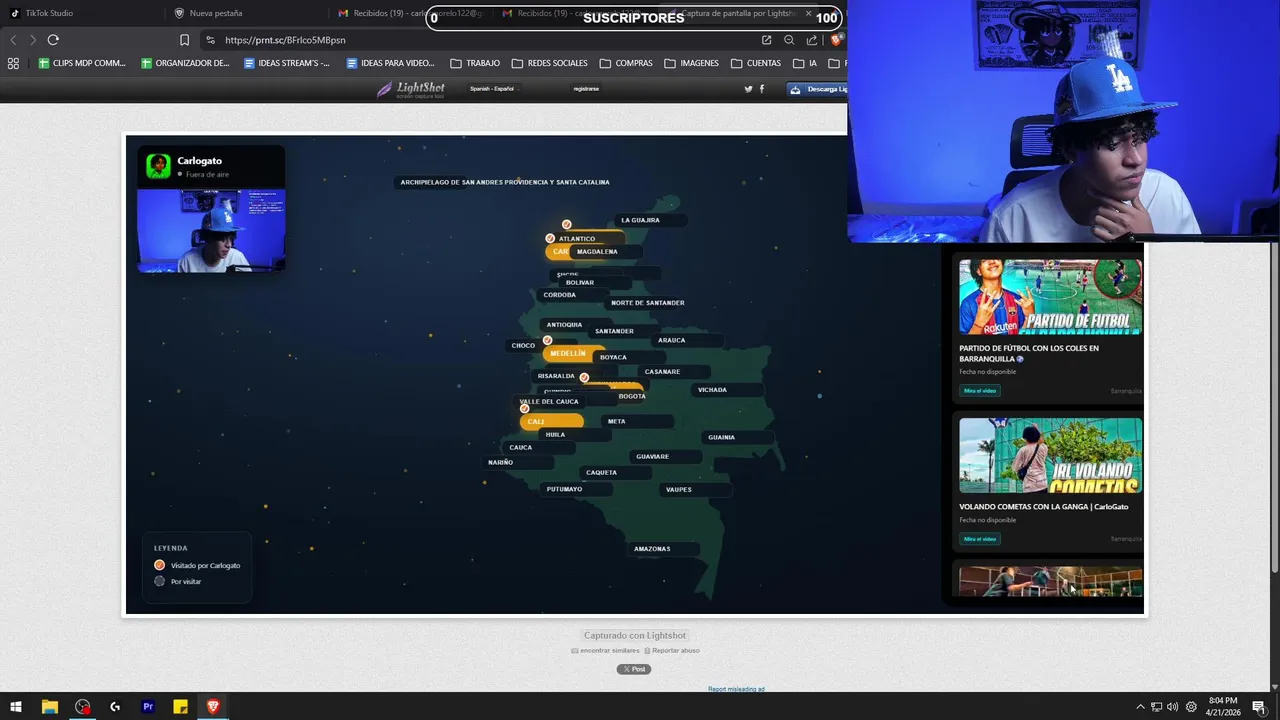Screen dimensions: 1280x720
Task: Open the Windows notification center
Action: coord(1259,706)
